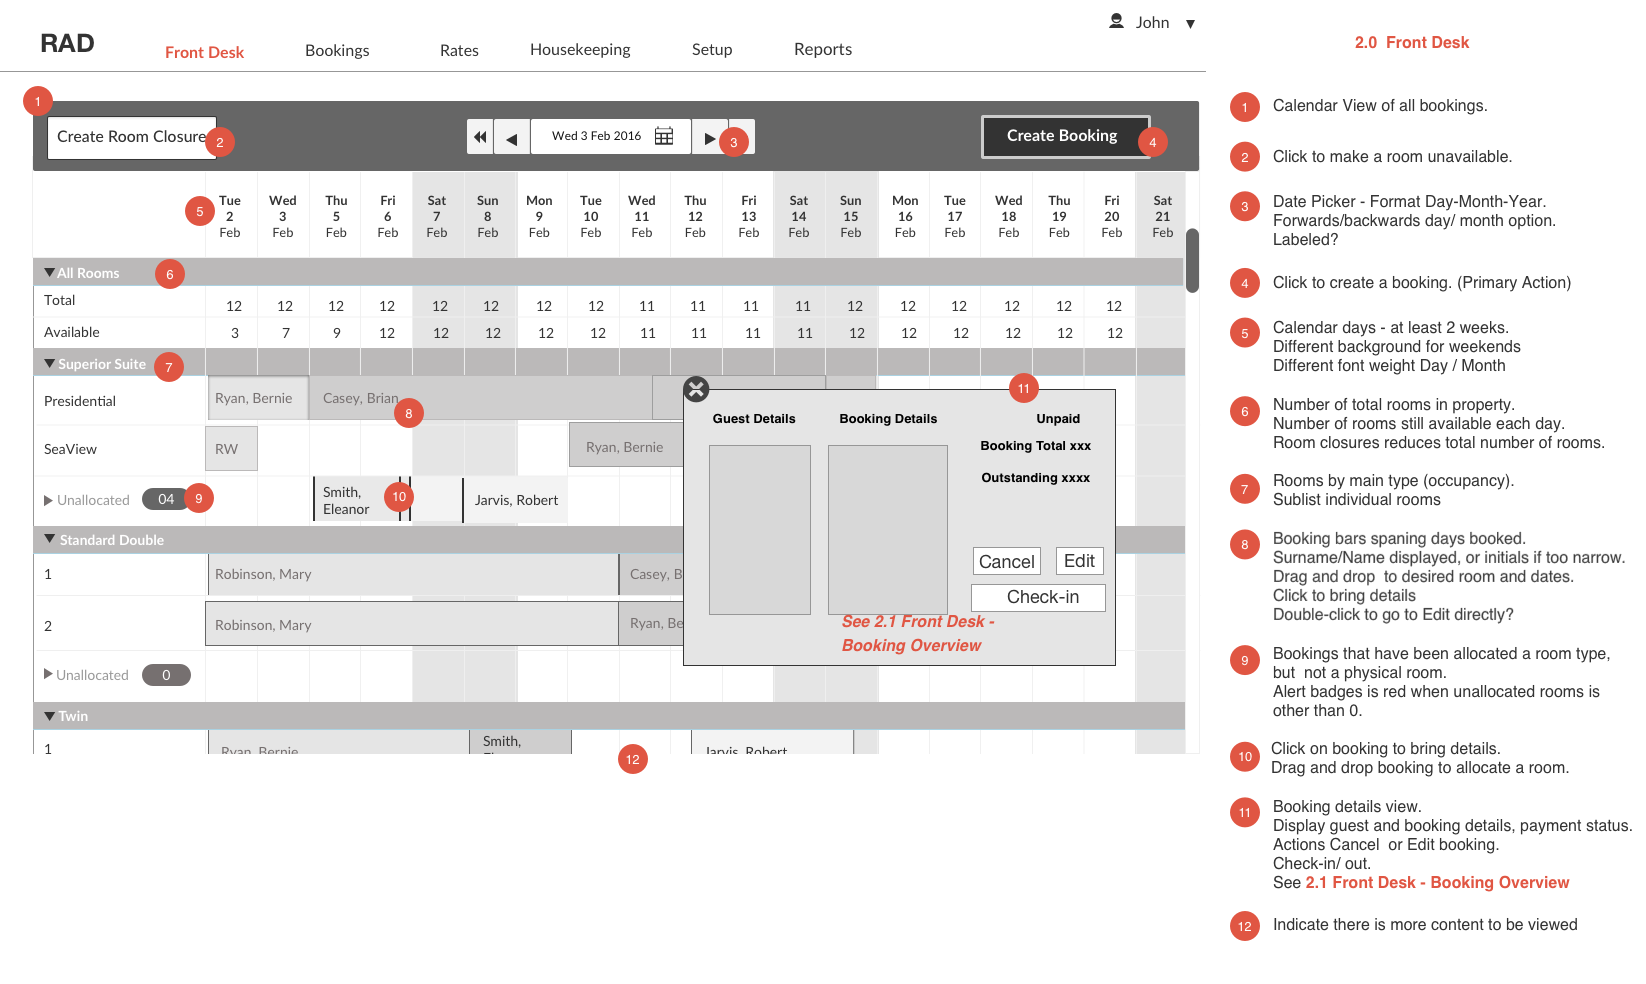This screenshot has height=984, width=1646.
Task: Click the Jarvis, Robert unallocated booking
Action: (x=515, y=500)
